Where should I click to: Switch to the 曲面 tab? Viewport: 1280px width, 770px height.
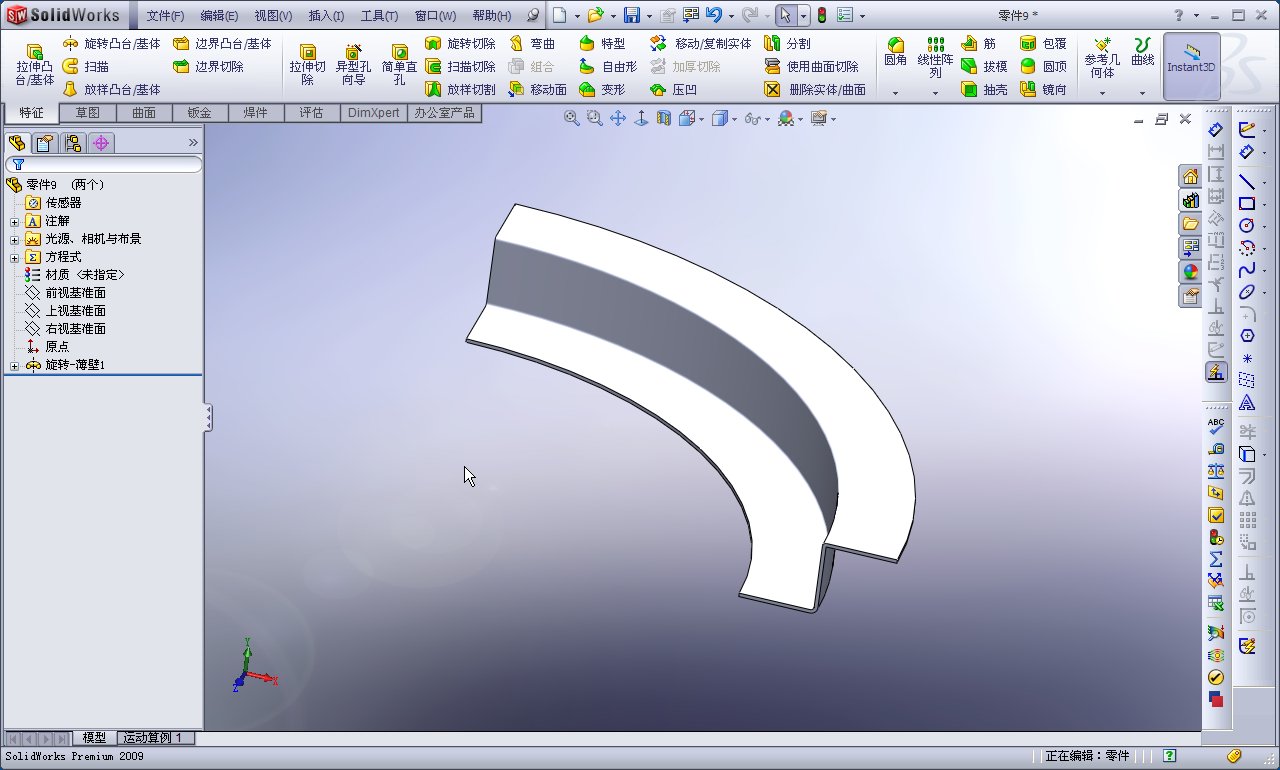click(x=144, y=113)
